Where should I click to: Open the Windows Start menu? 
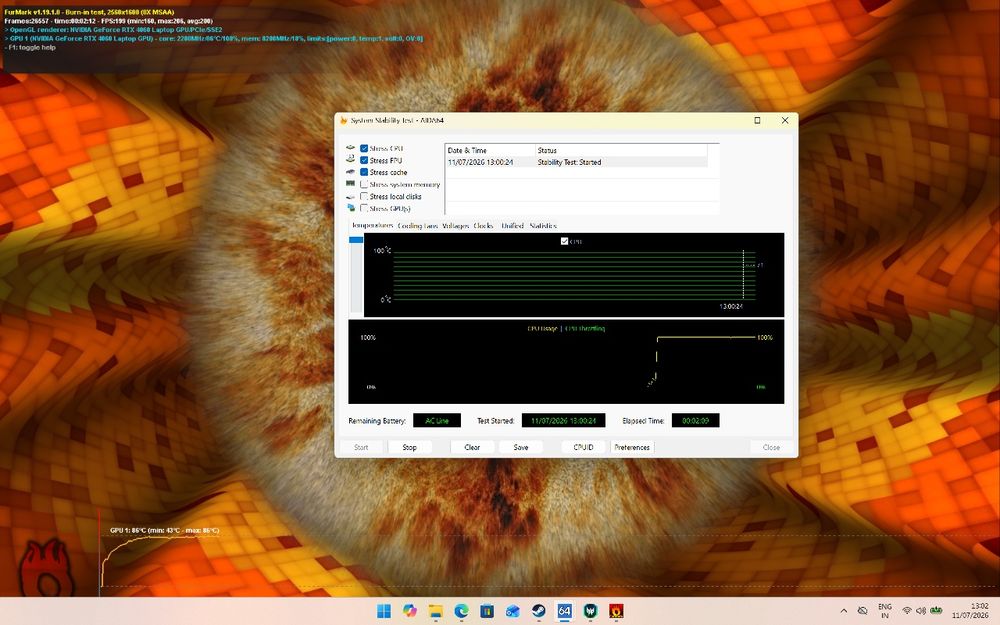pyautogui.click(x=384, y=611)
